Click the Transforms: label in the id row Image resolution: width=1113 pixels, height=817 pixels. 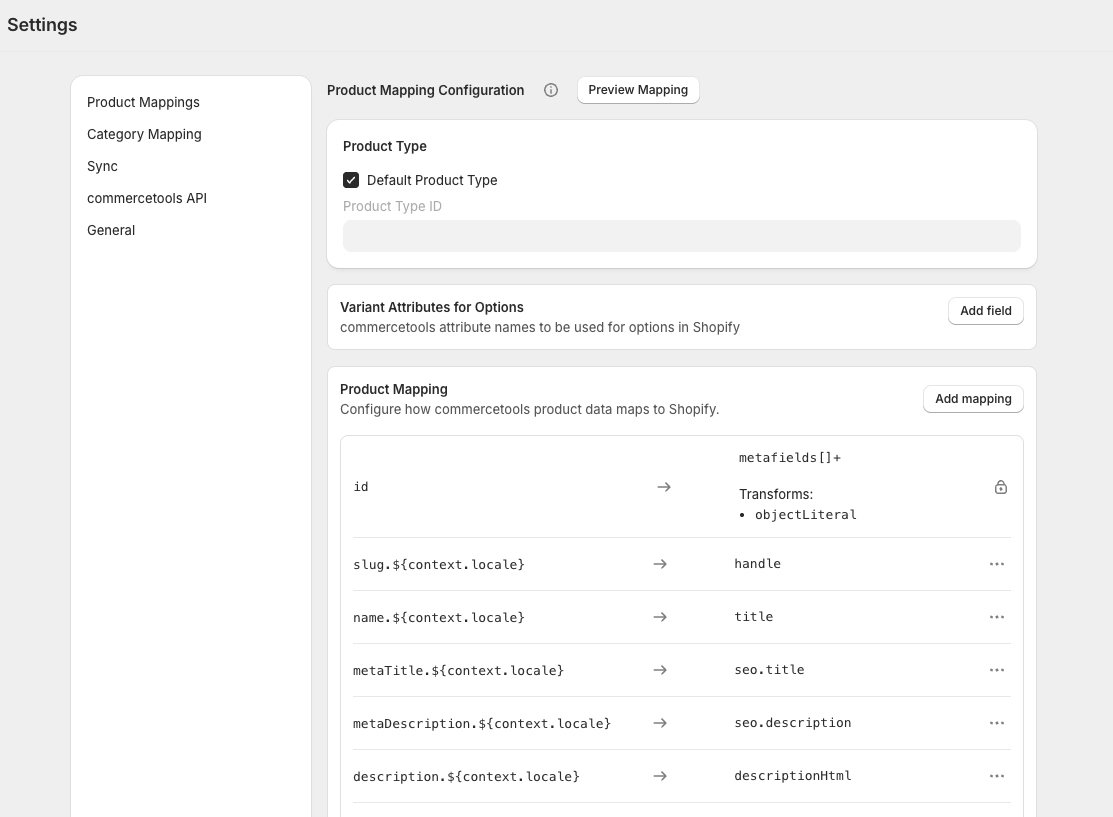pyautogui.click(x=776, y=494)
